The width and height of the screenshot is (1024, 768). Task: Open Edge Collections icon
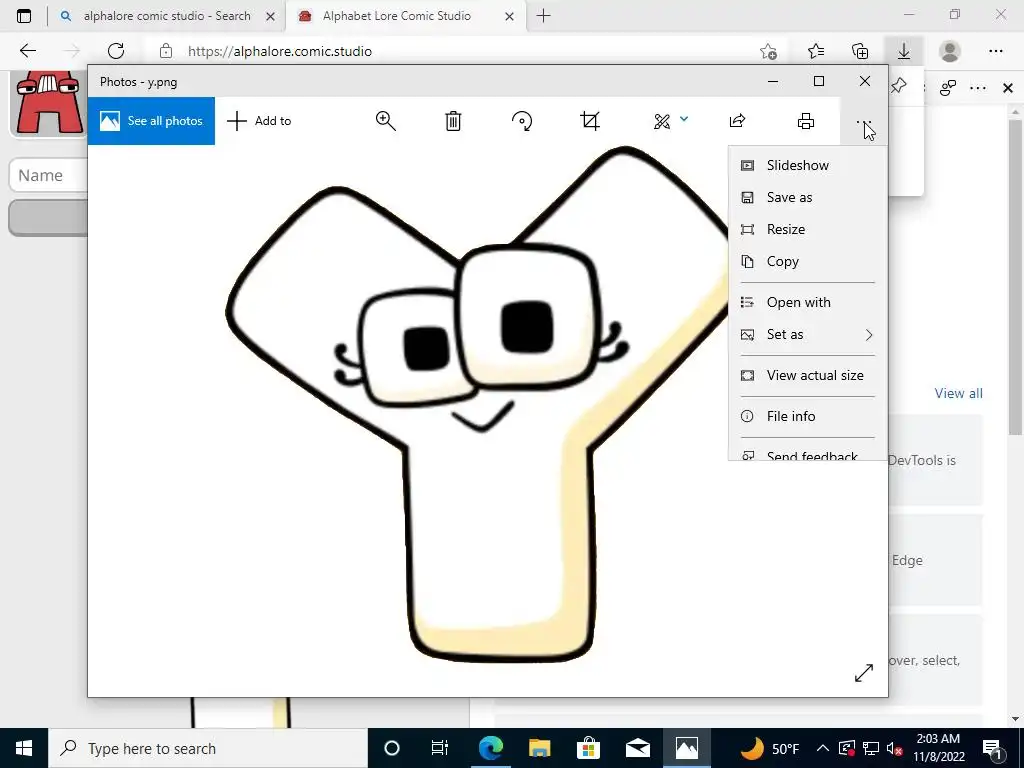[x=860, y=51]
